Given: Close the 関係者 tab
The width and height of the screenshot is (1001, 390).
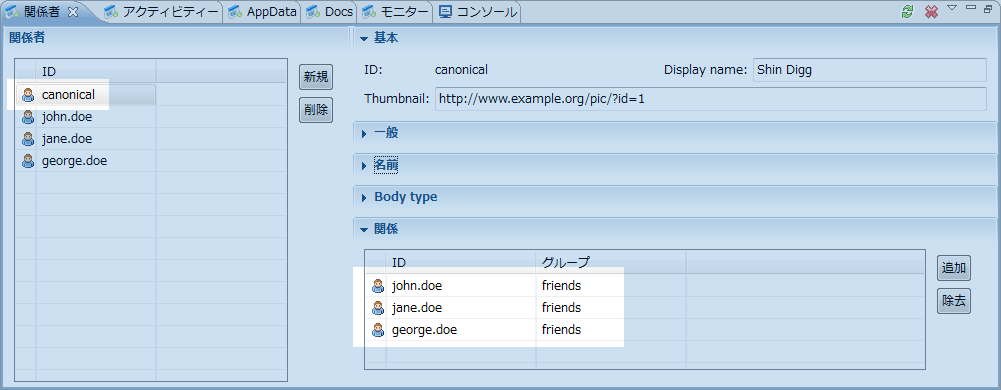Looking at the screenshot, I should point(73,11).
